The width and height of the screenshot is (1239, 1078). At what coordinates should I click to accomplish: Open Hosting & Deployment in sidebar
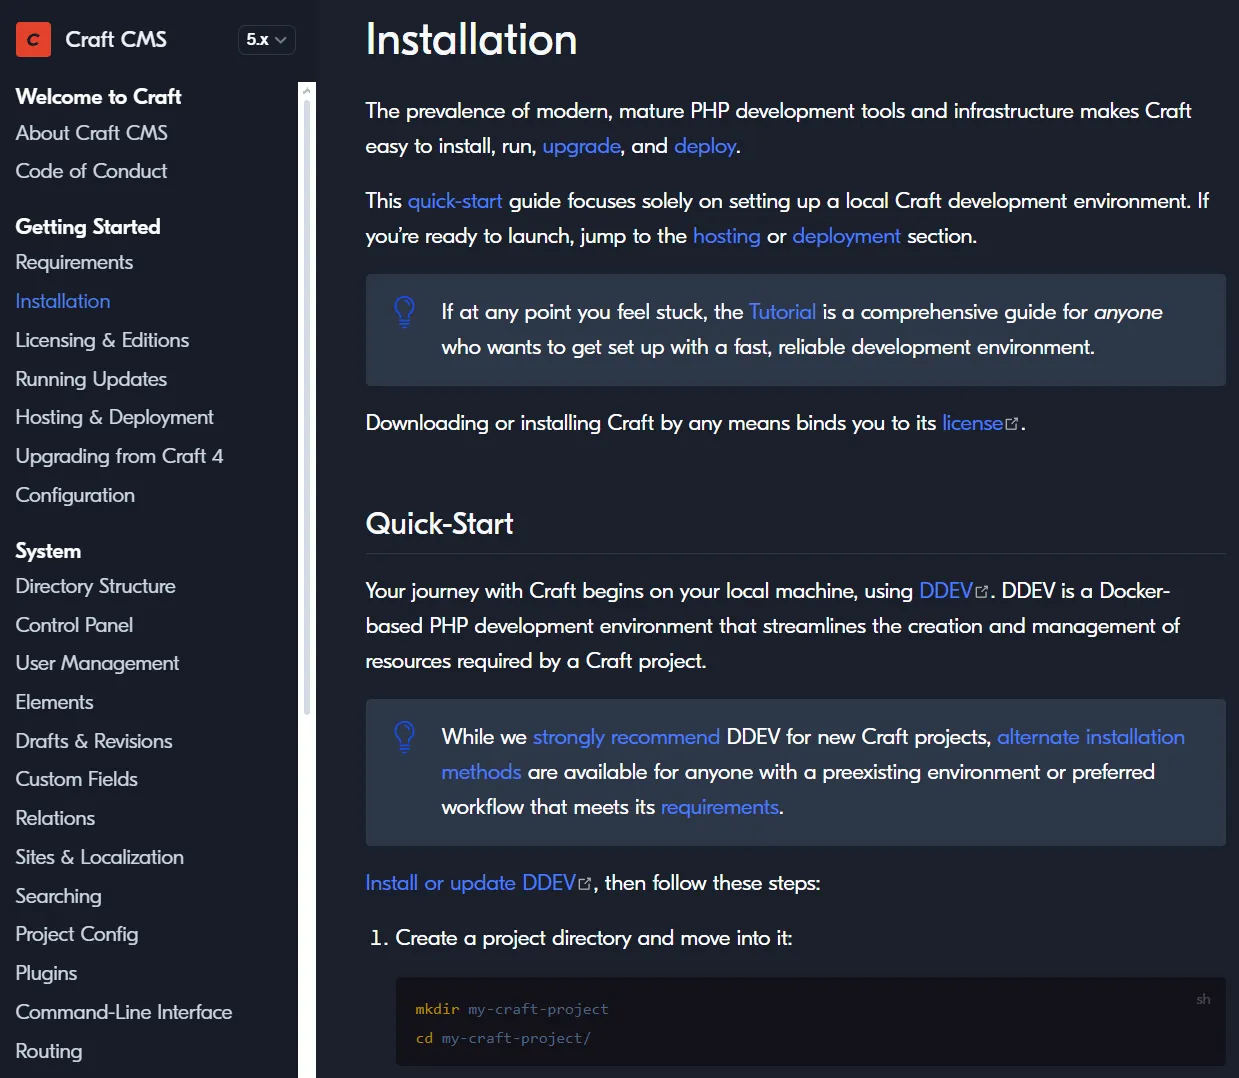click(115, 417)
